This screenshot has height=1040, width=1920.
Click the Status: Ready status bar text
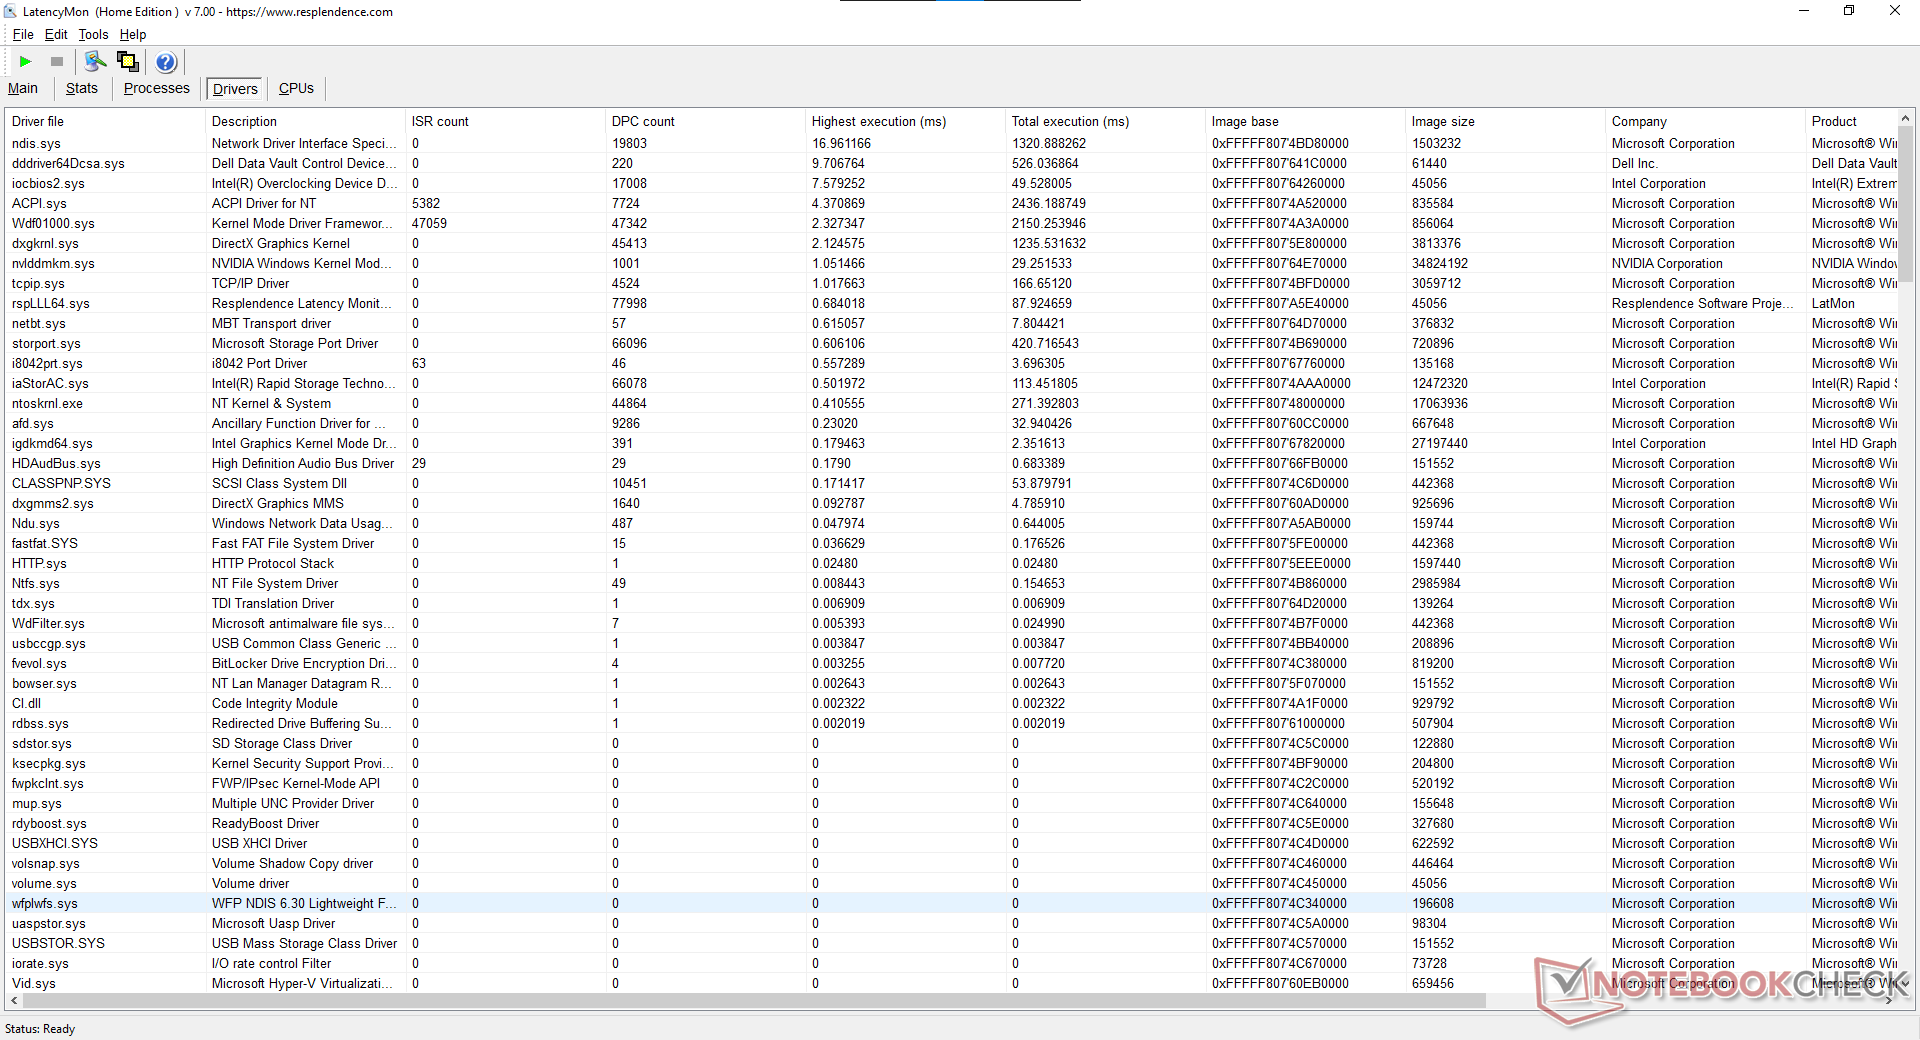pyautogui.click(x=40, y=1029)
